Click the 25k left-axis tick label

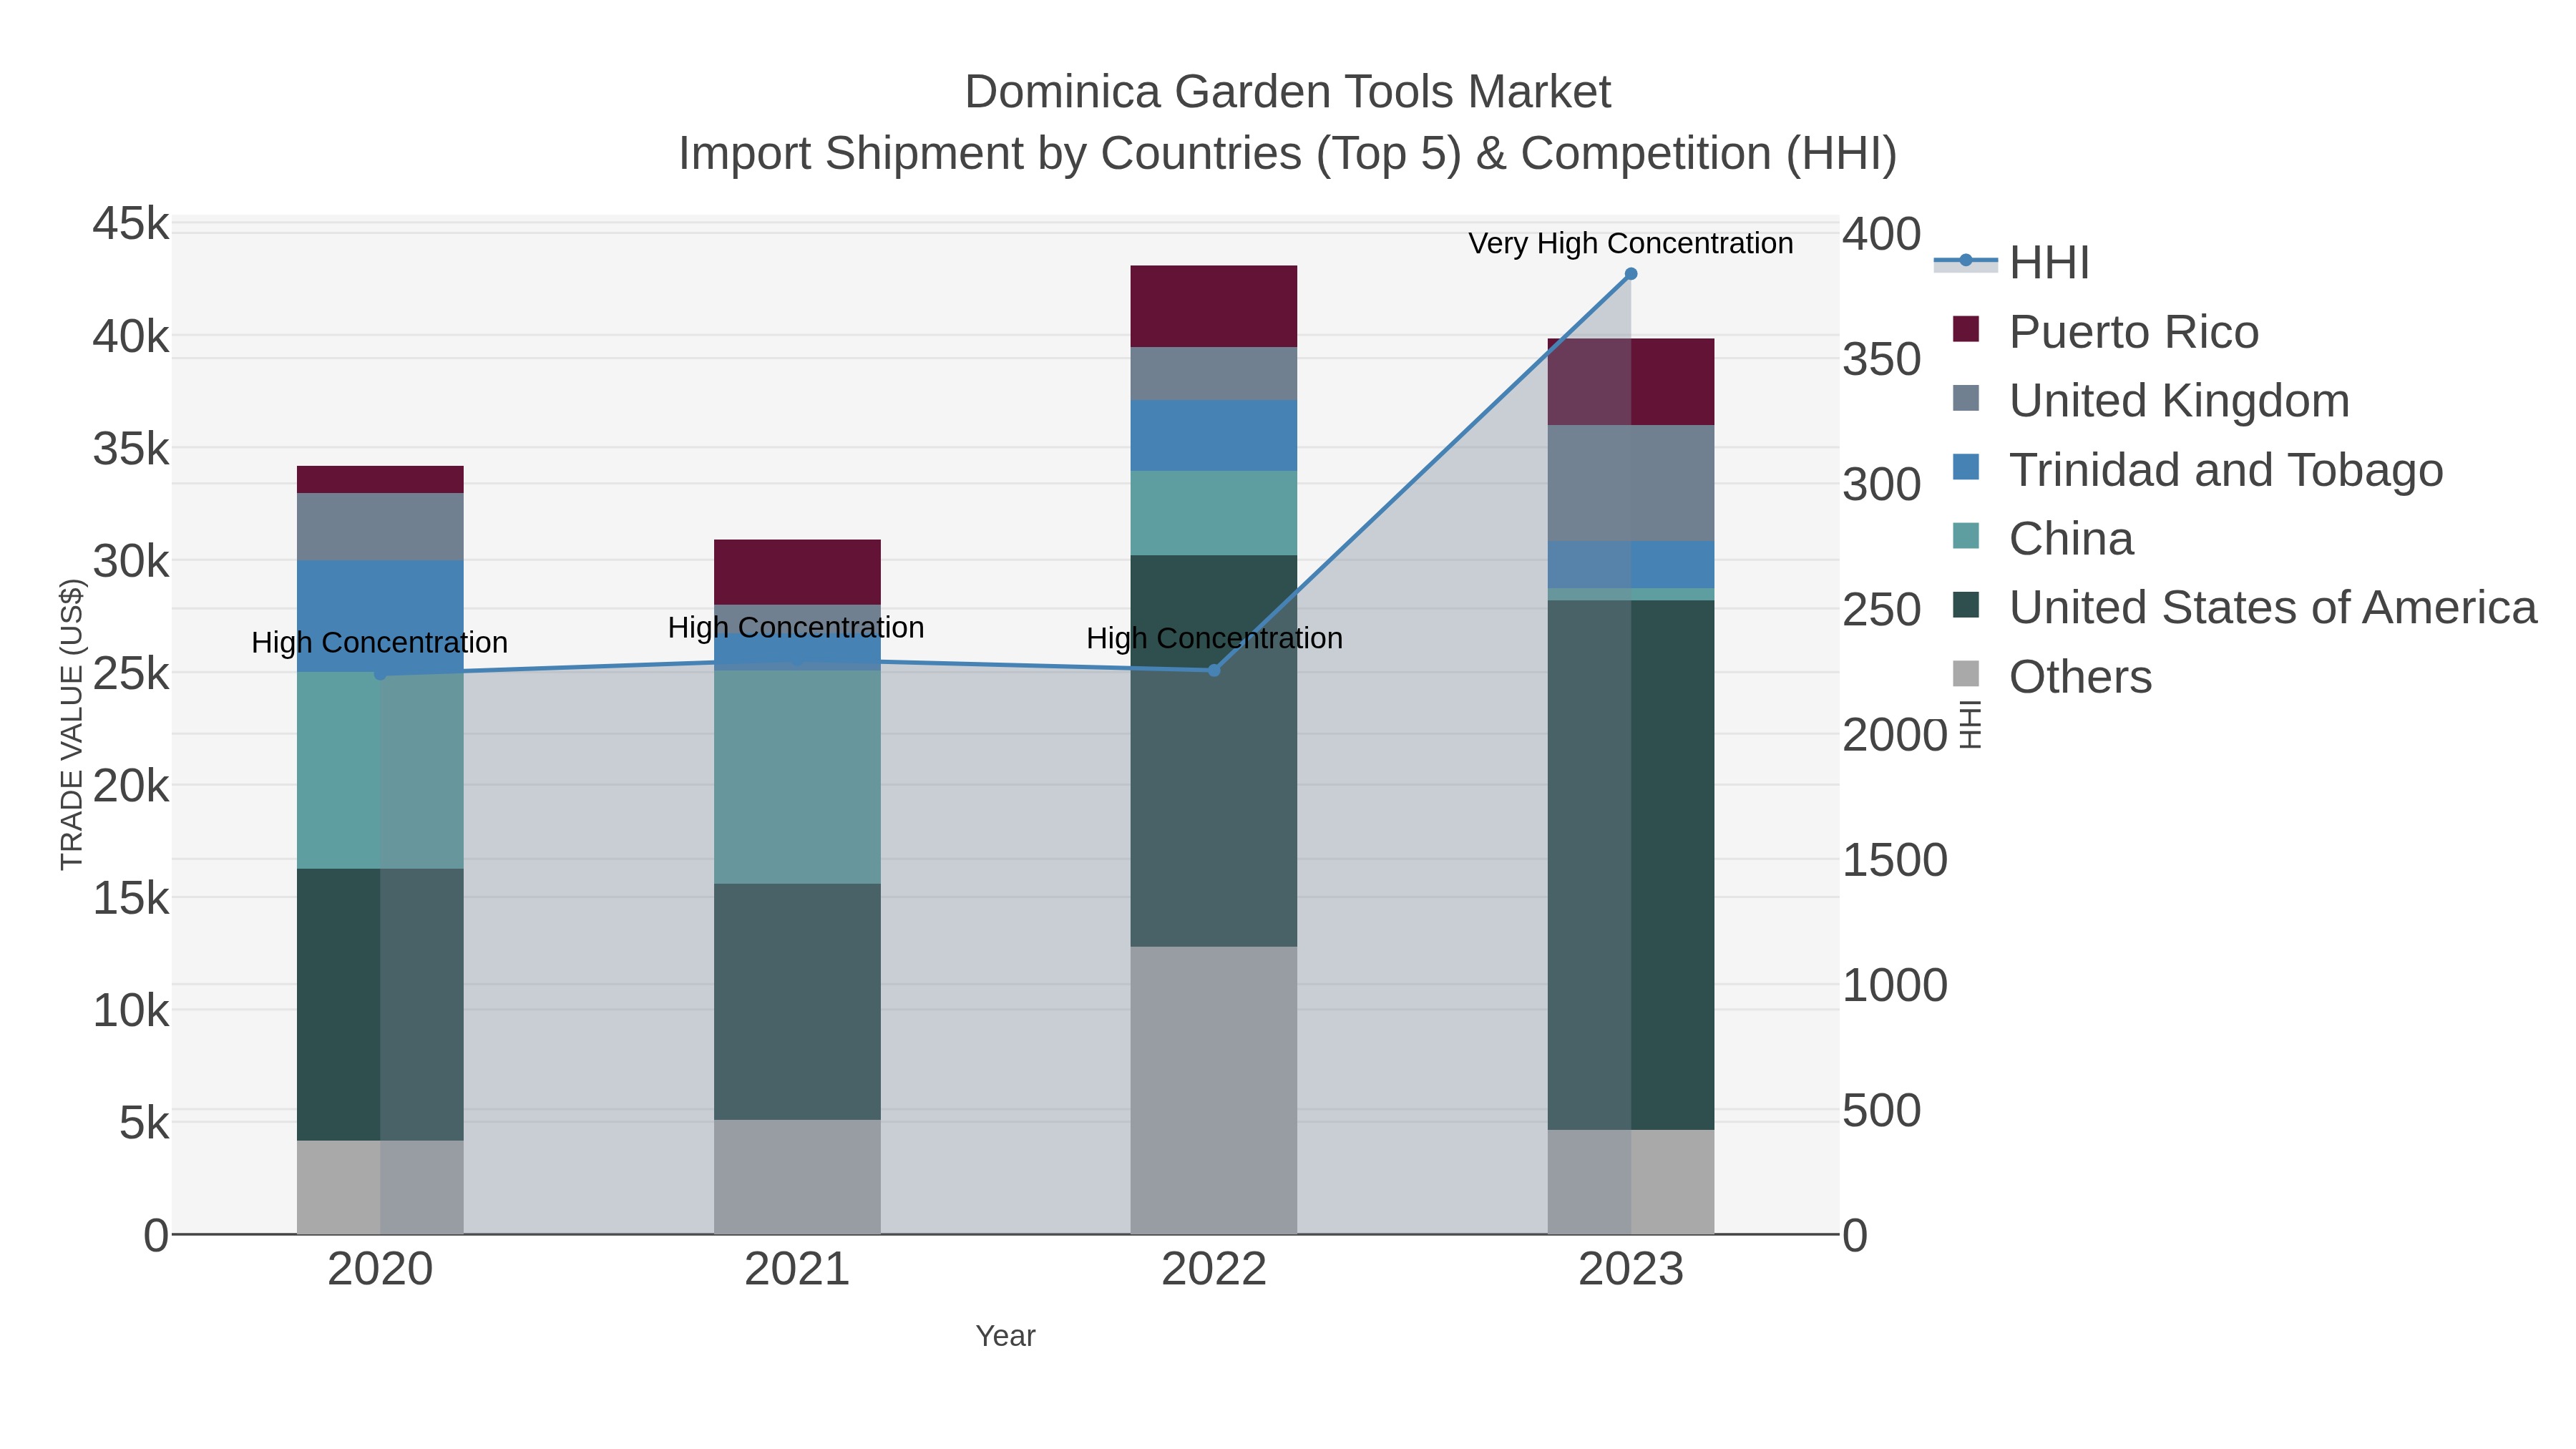tap(131, 674)
